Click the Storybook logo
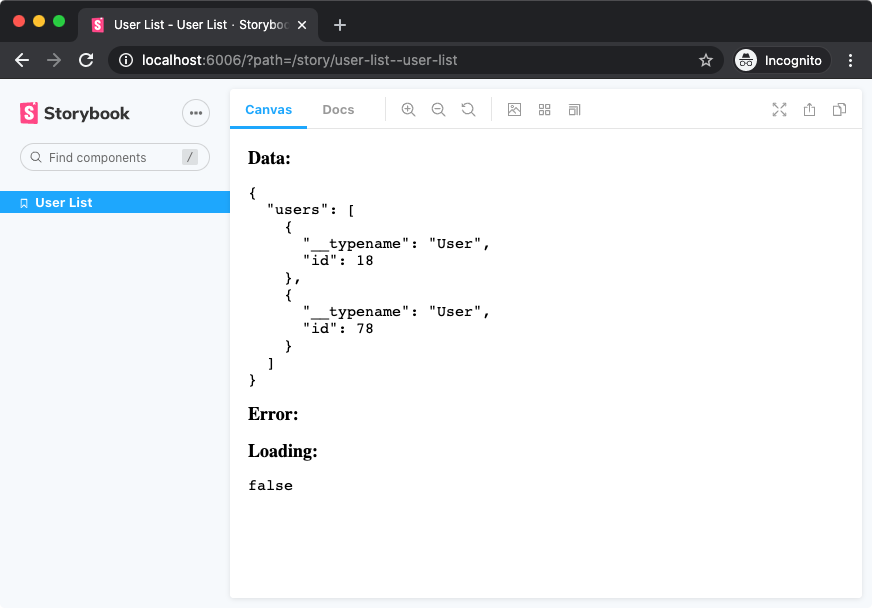The height and width of the screenshot is (608, 872). click(x=75, y=113)
